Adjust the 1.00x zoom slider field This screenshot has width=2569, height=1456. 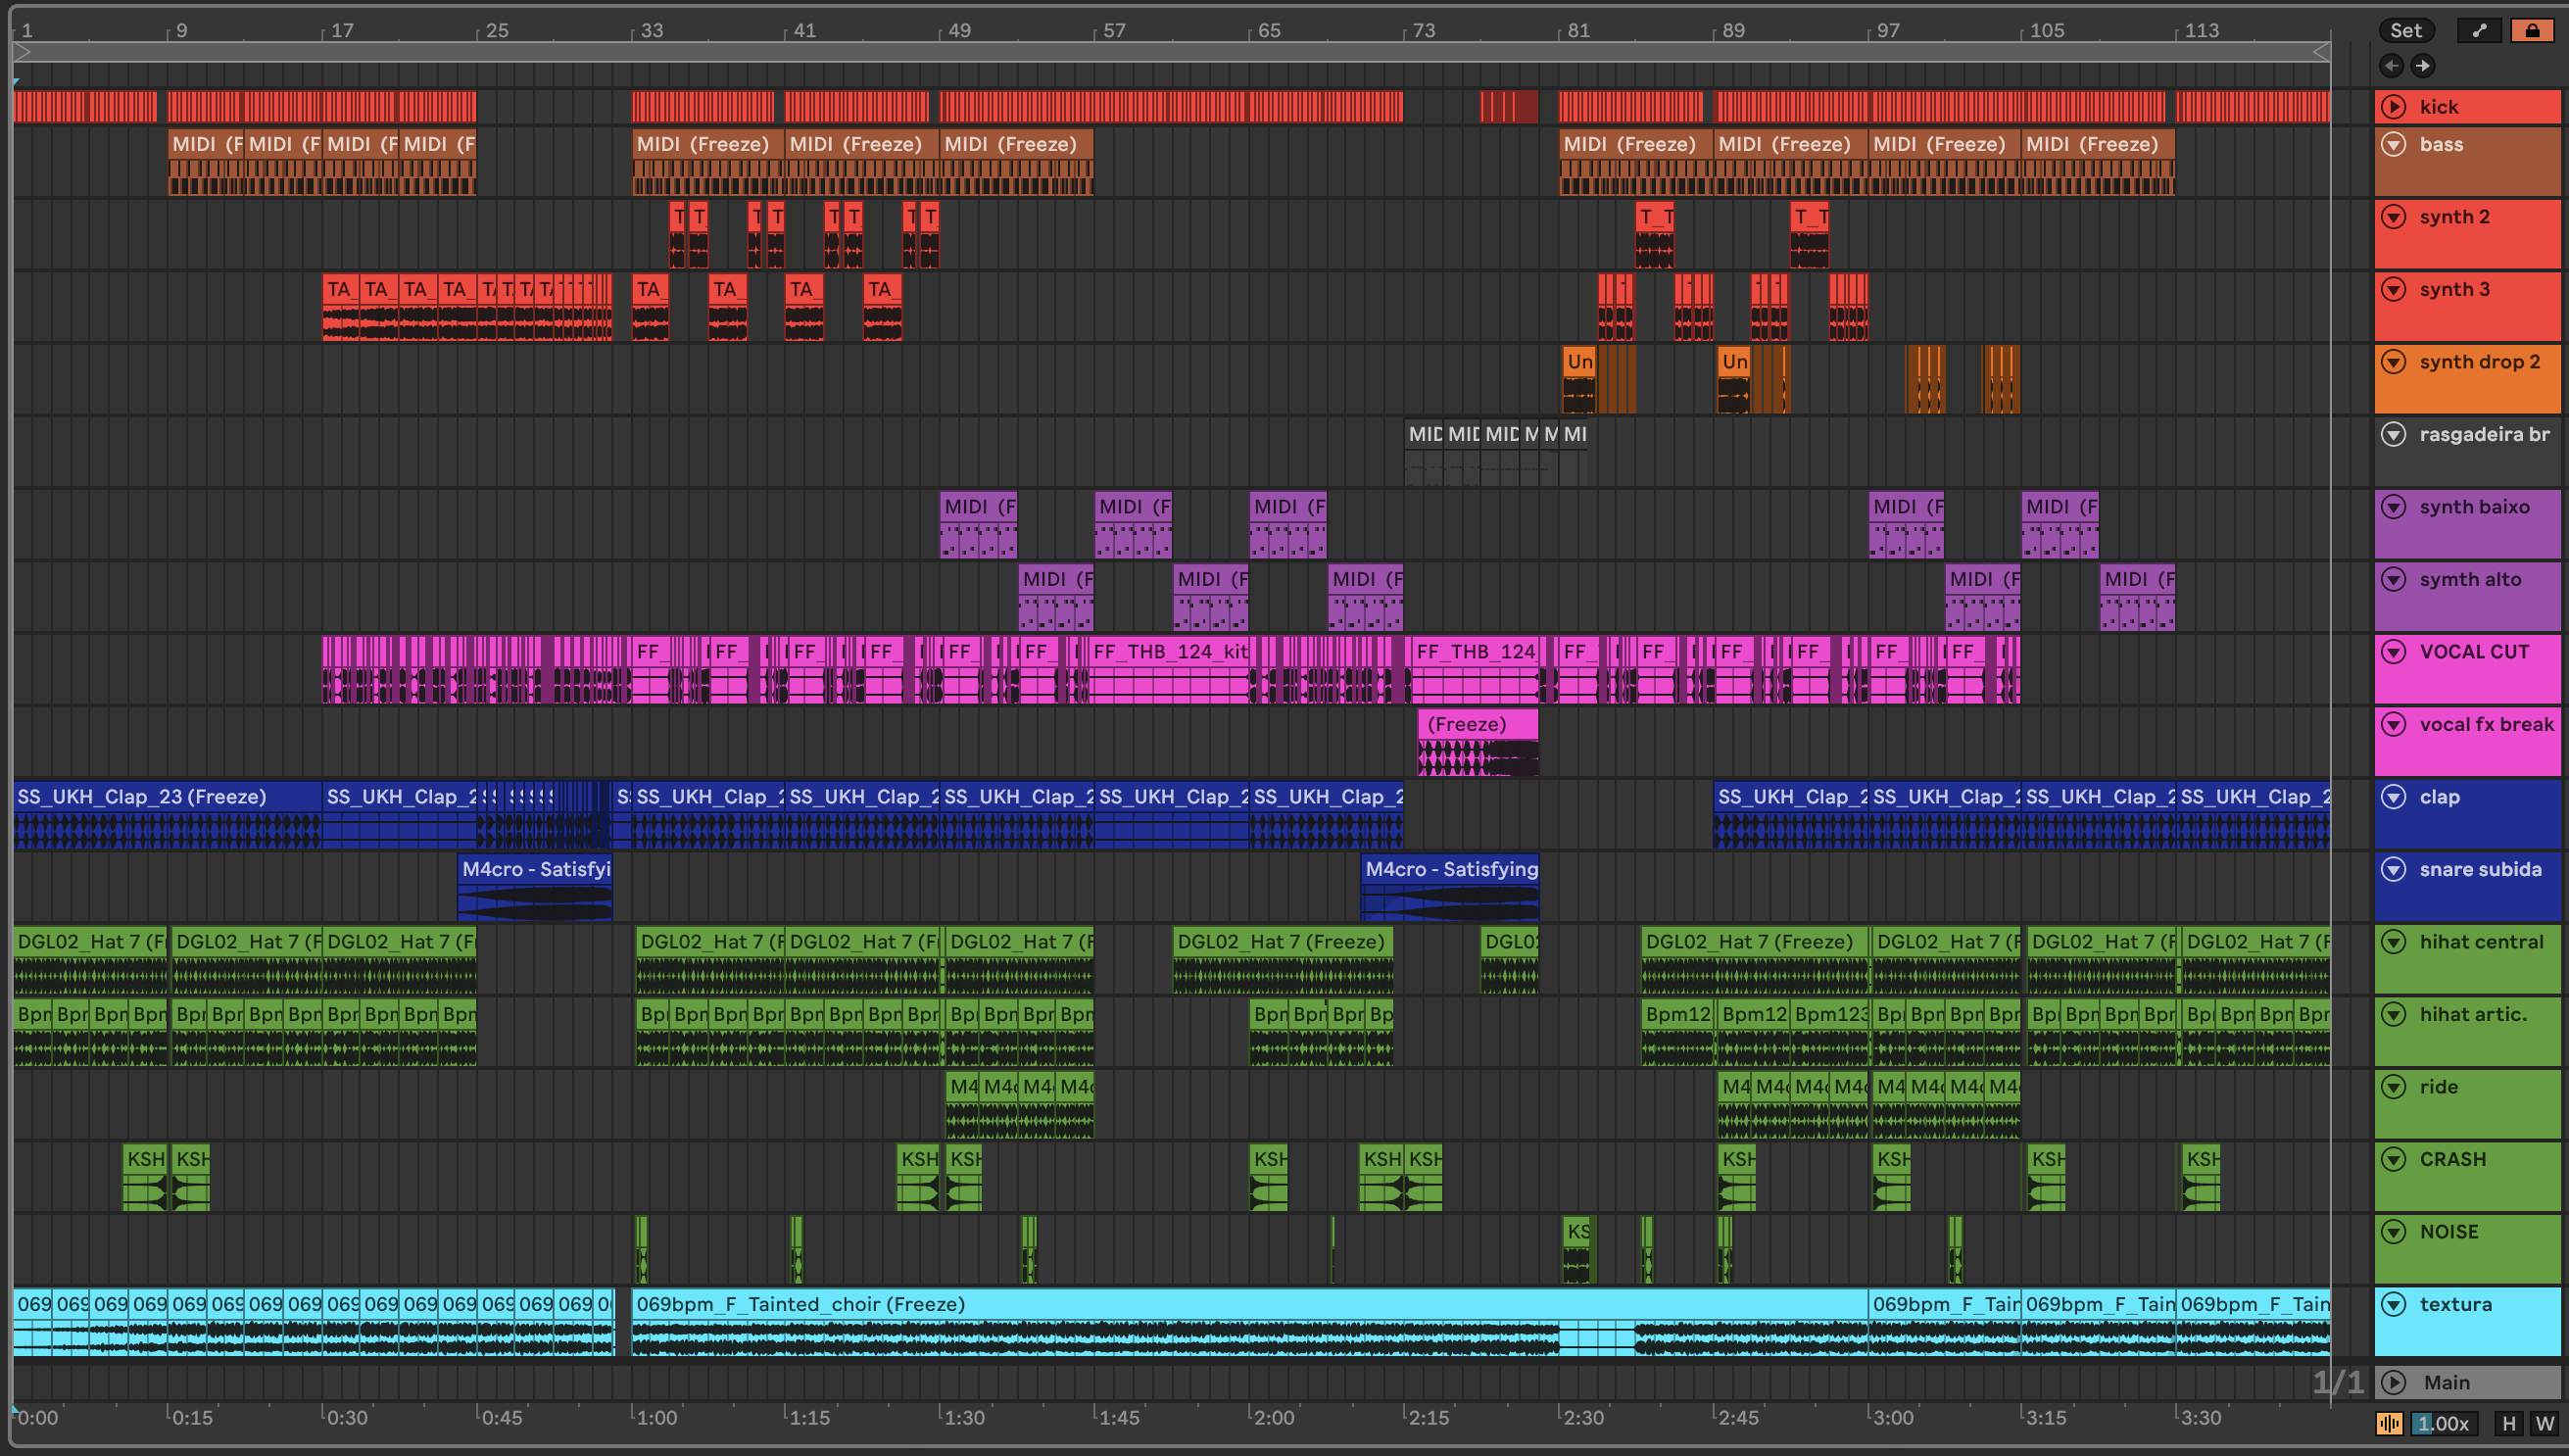tap(2444, 1423)
